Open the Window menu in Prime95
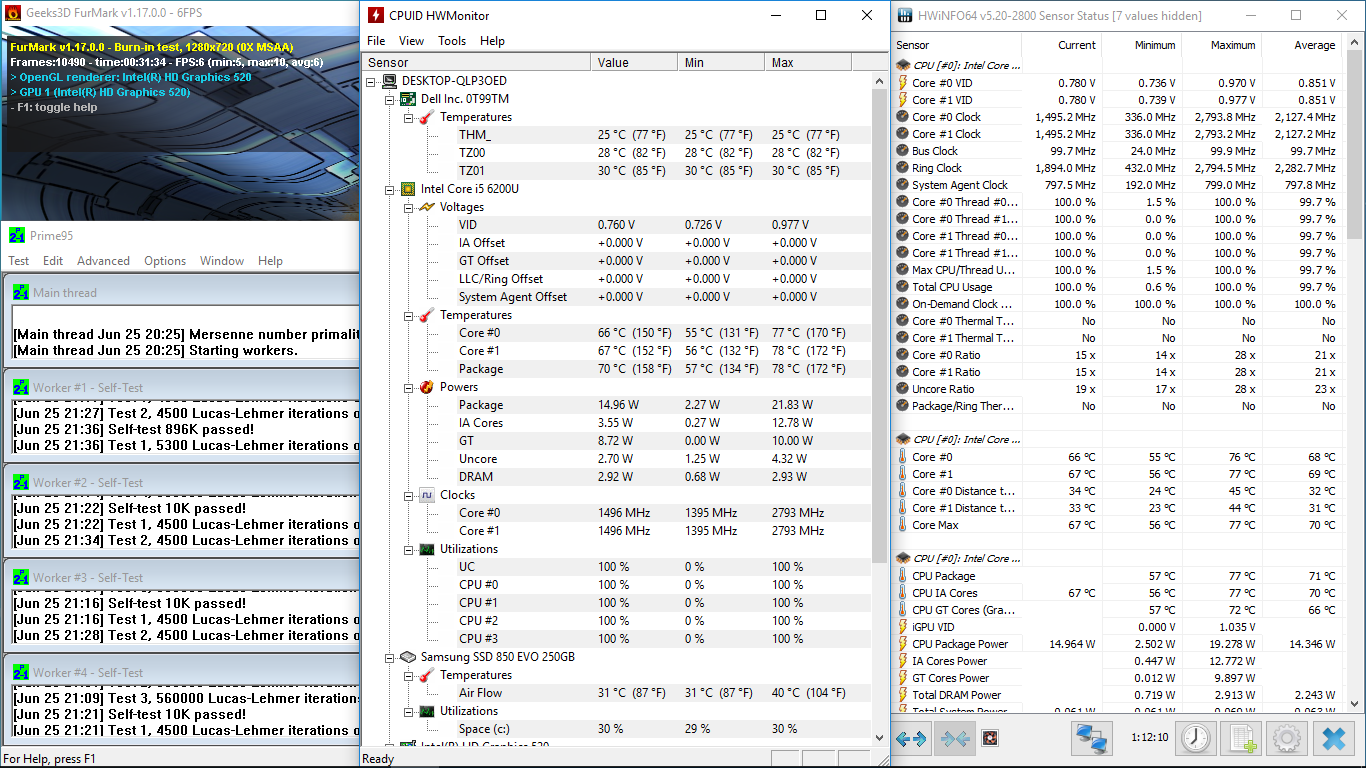The height and width of the screenshot is (768, 1366). pos(222,261)
